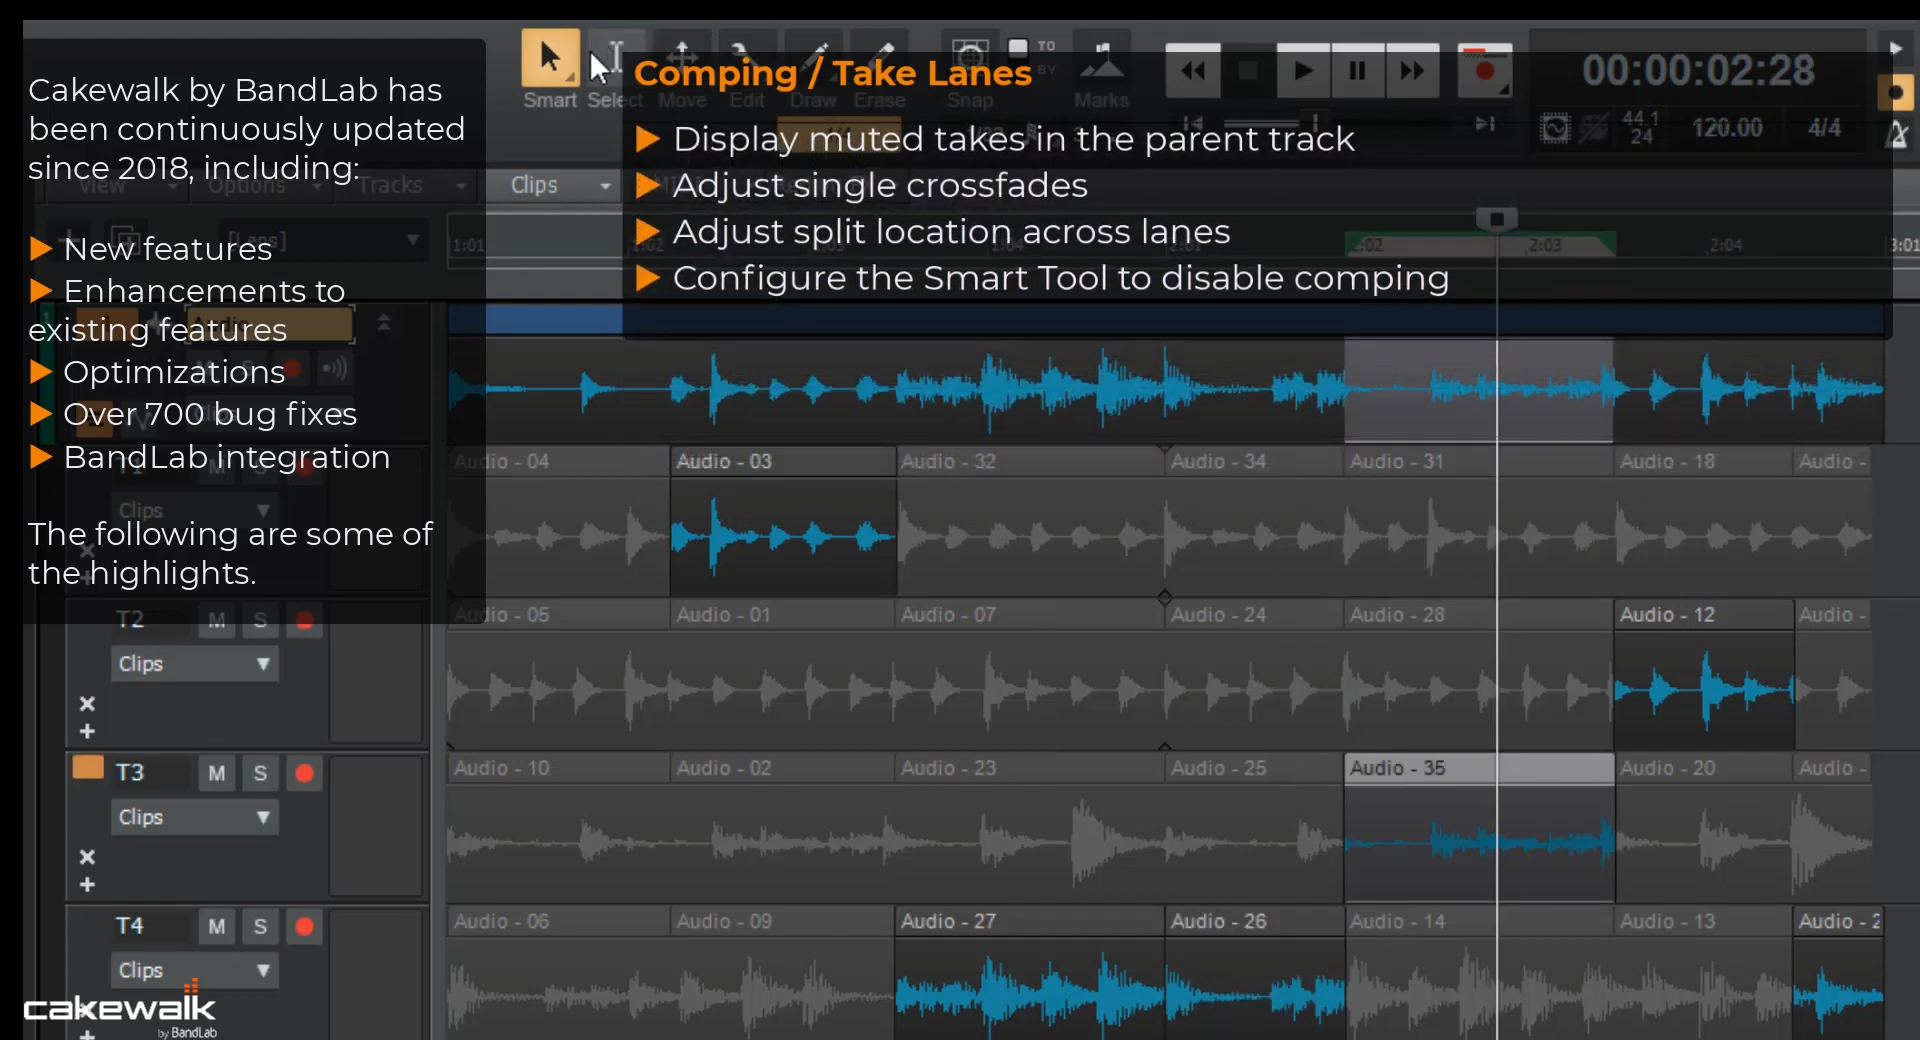Open T3 lane Clips dropdown

pos(194,817)
